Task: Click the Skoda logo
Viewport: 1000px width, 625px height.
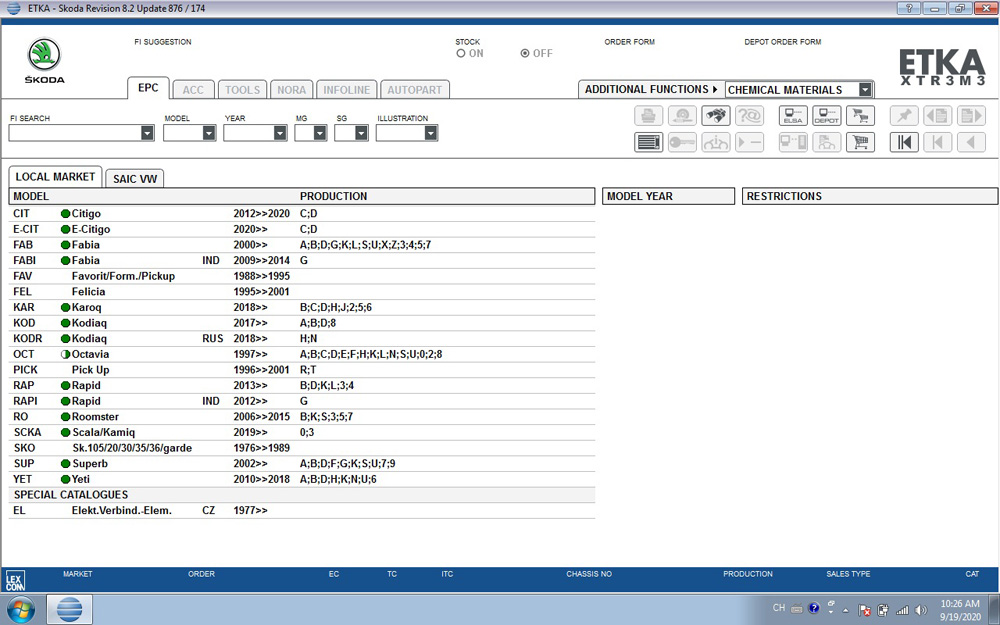Action: (x=44, y=61)
